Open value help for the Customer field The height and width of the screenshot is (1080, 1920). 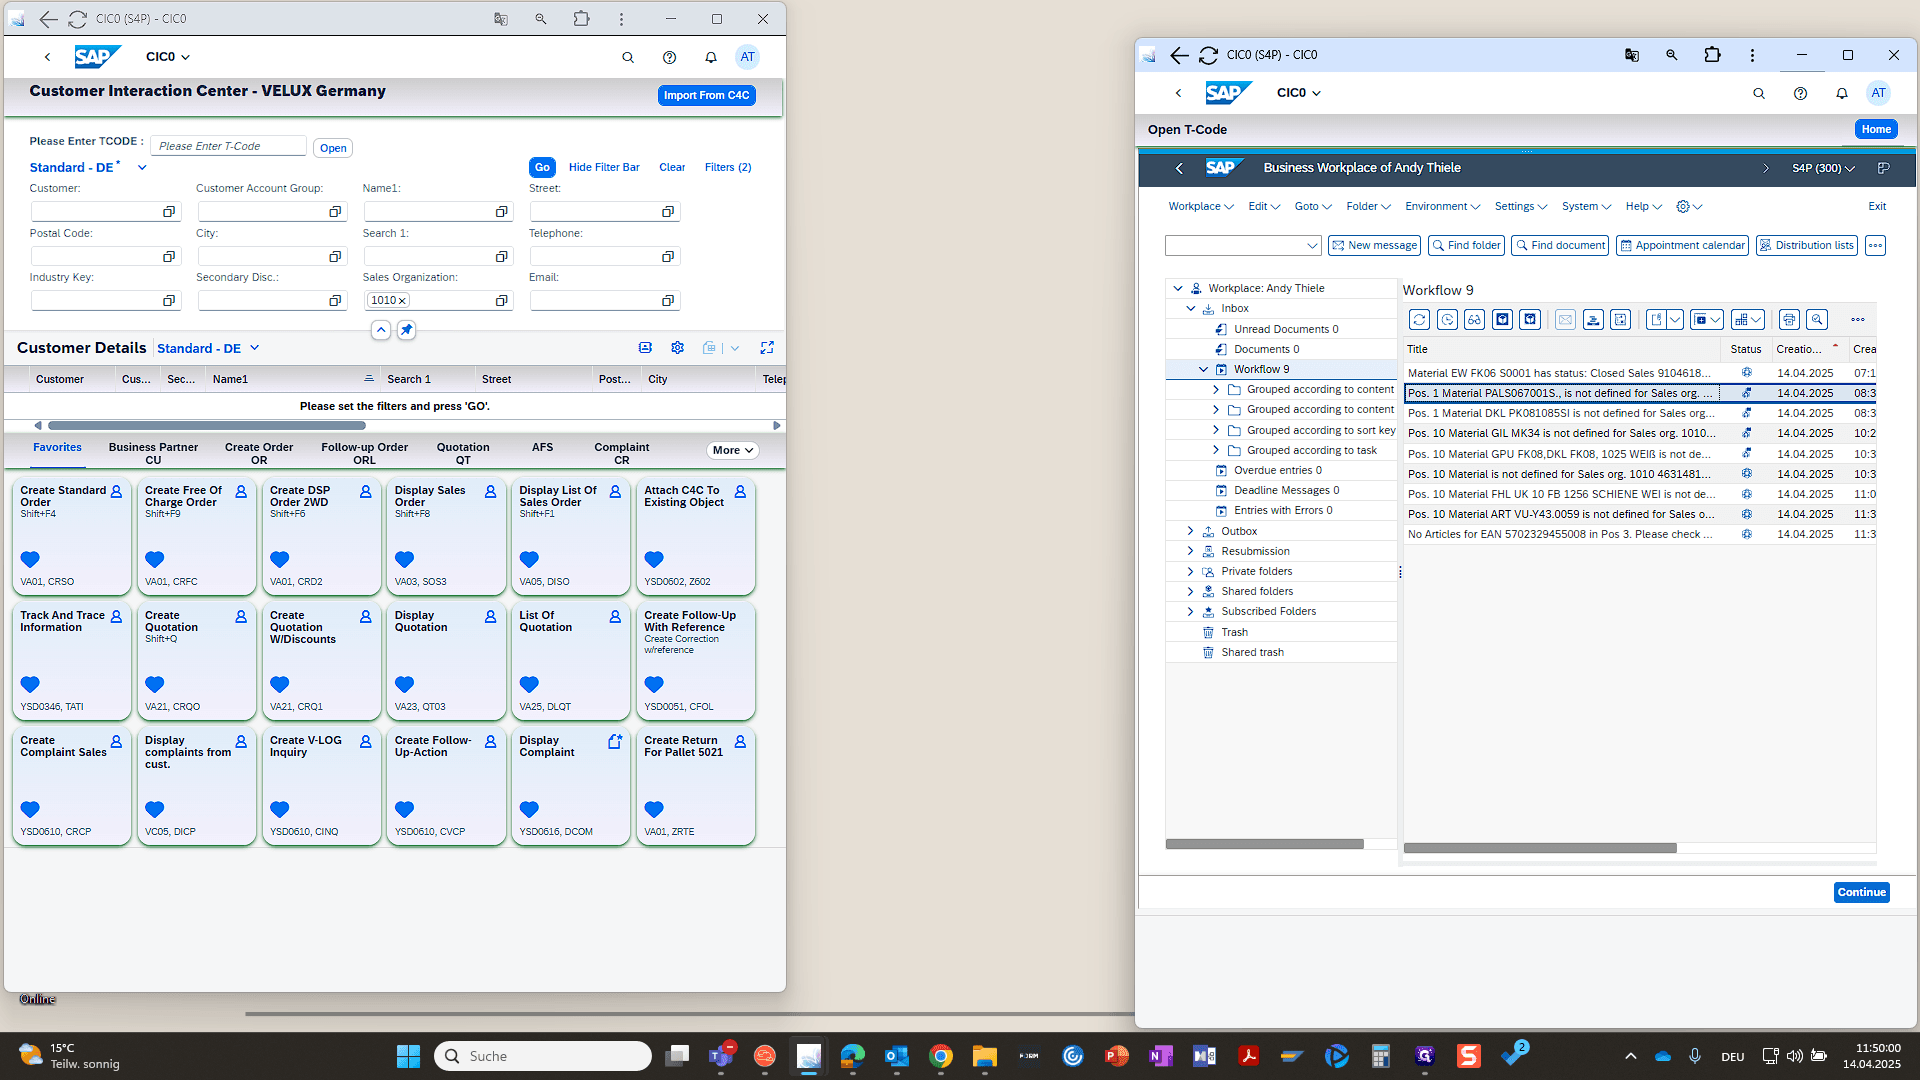(x=169, y=212)
